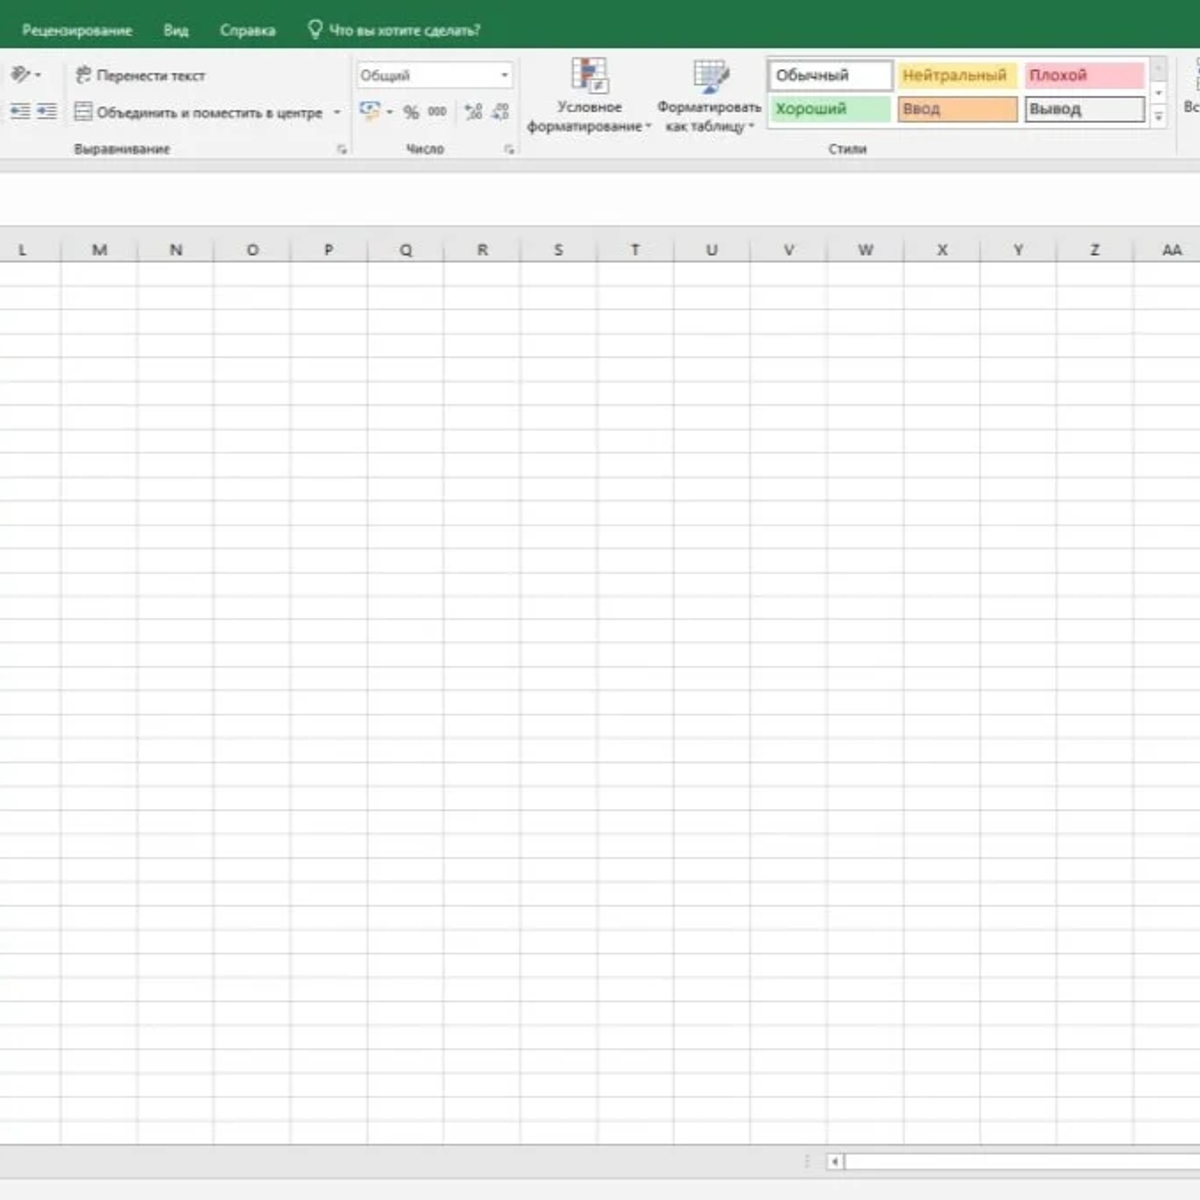Select column Q header
Image resolution: width=1200 pixels, height=1200 pixels.
click(405, 250)
